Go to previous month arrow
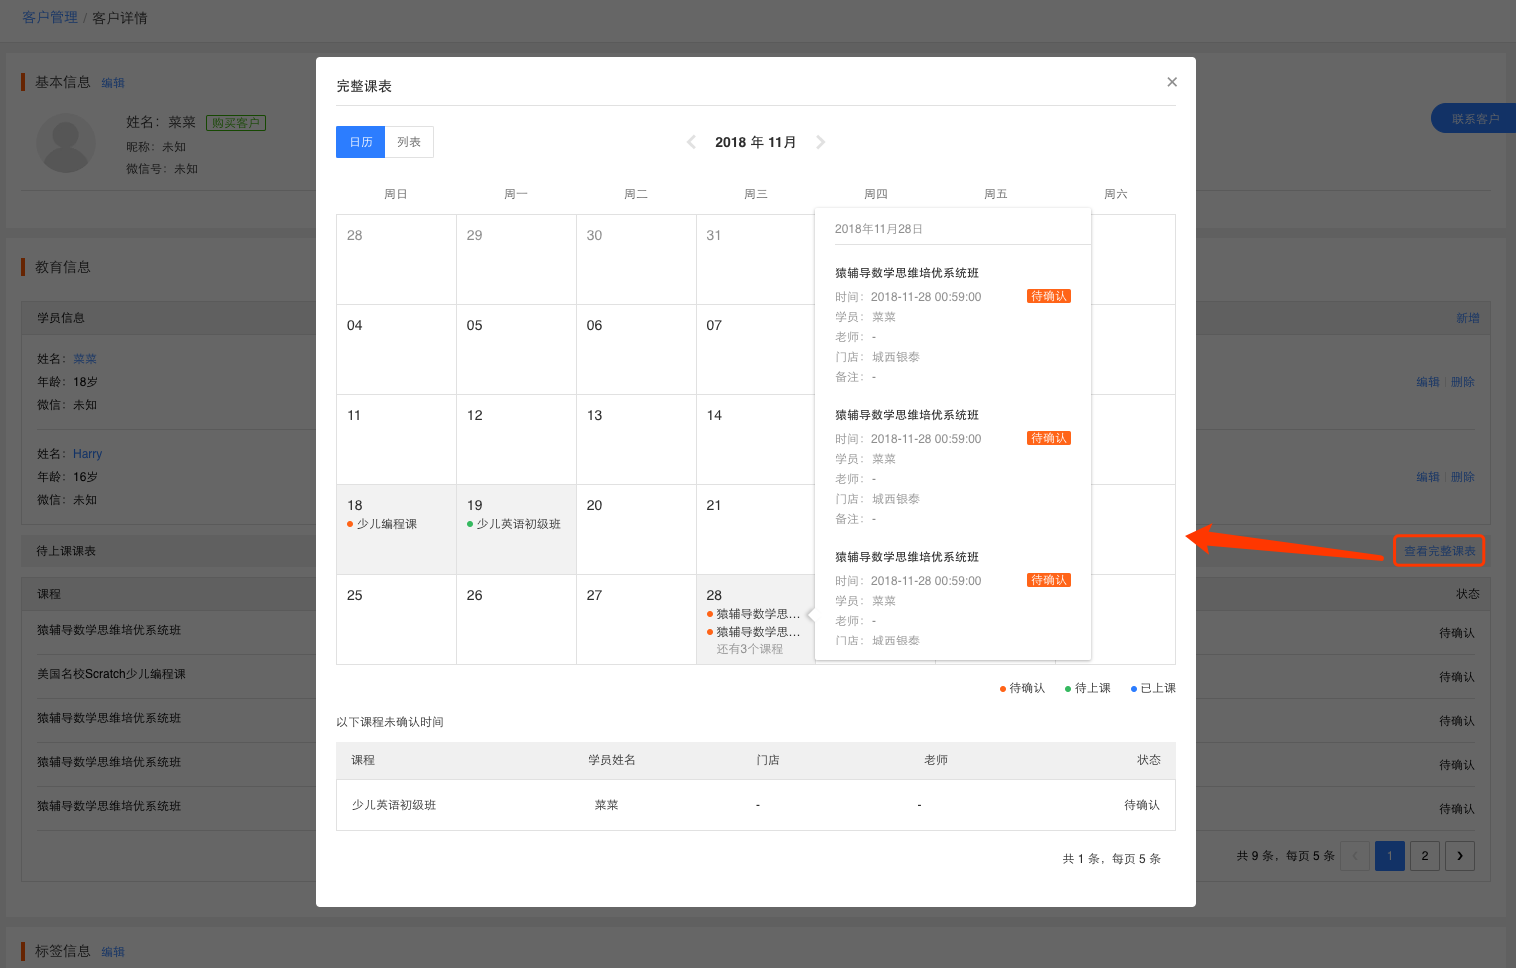 click(691, 142)
